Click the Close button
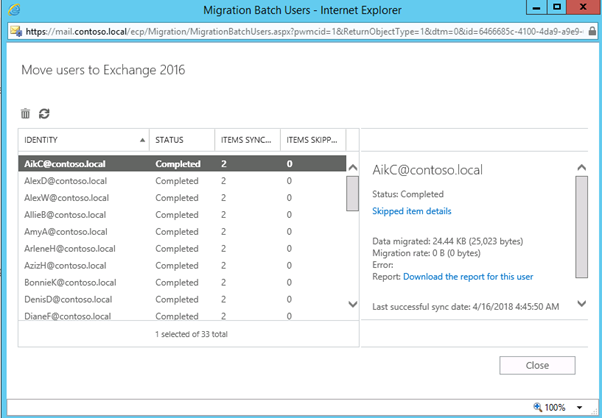602x418 pixels. click(x=537, y=365)
